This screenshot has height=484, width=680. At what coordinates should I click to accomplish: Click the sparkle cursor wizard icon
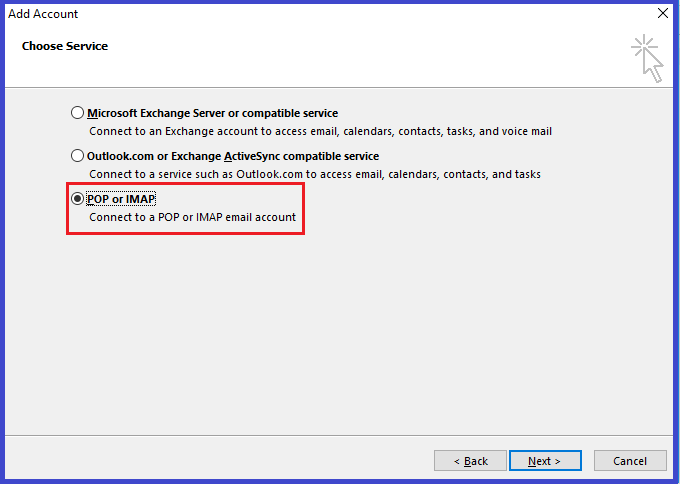click(647, 59)
